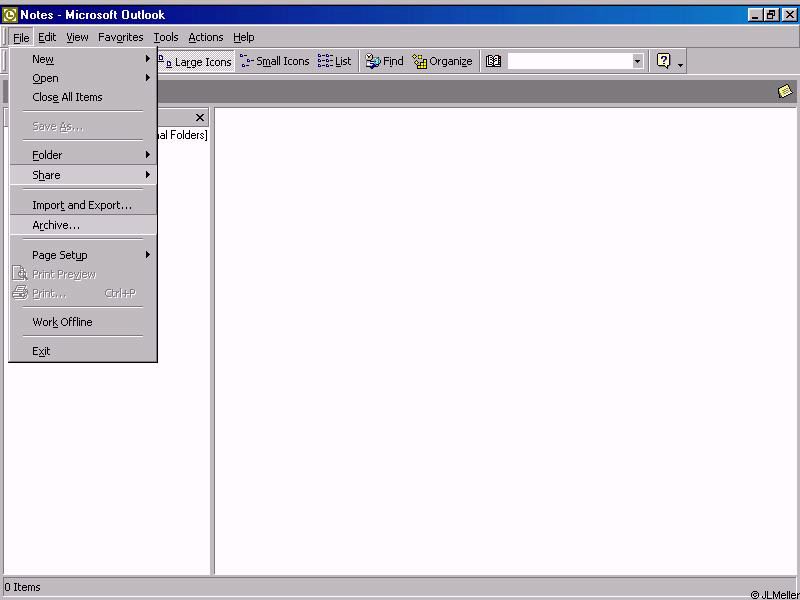Choose Import and Export from File menu
The width and height of the screenshot is (800, 600).
(x=82, y=205)
